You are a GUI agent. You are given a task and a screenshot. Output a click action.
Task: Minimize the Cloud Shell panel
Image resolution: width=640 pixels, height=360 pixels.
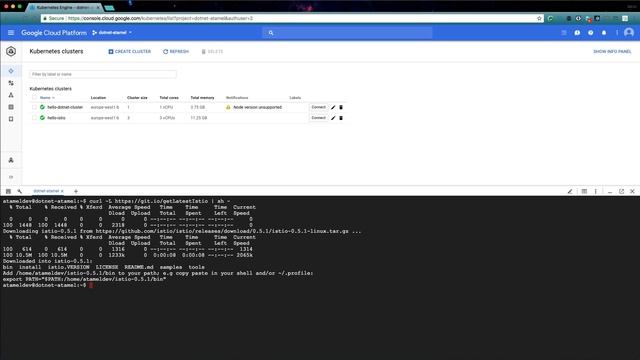(610, 191)
